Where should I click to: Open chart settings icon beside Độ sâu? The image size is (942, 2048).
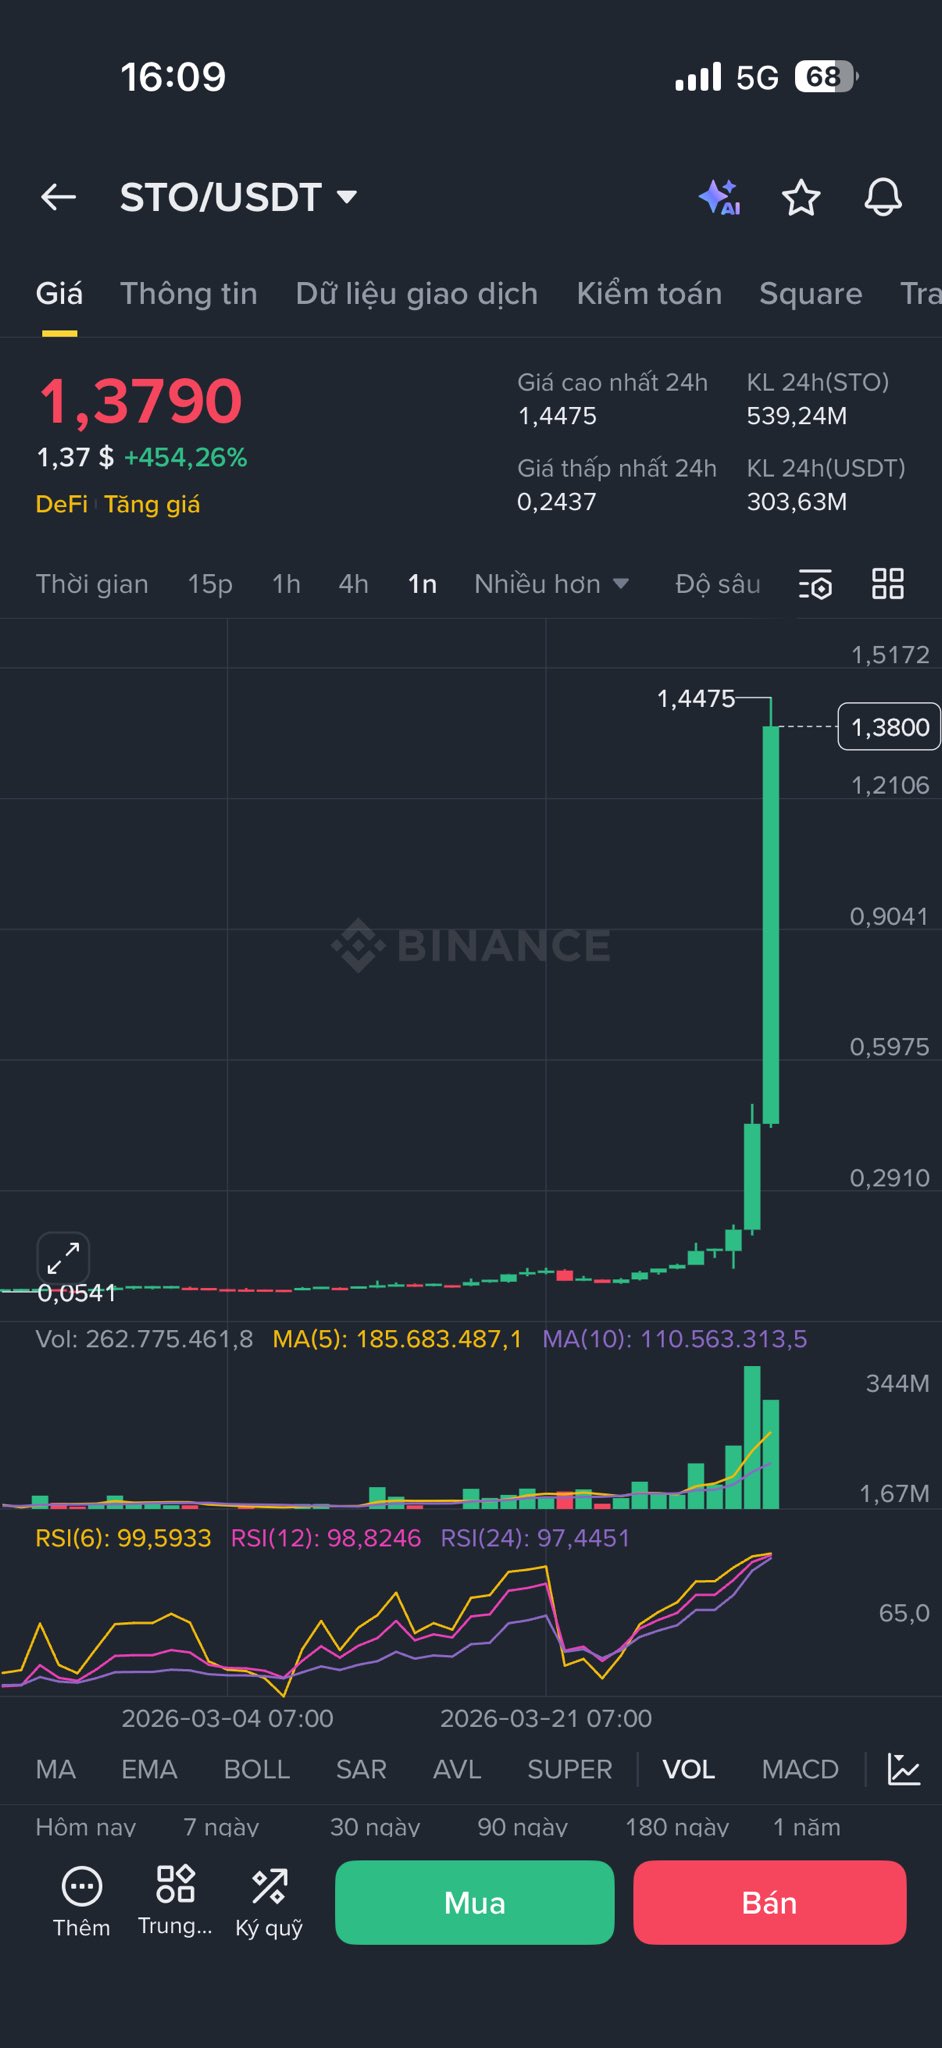coord(816,584)
